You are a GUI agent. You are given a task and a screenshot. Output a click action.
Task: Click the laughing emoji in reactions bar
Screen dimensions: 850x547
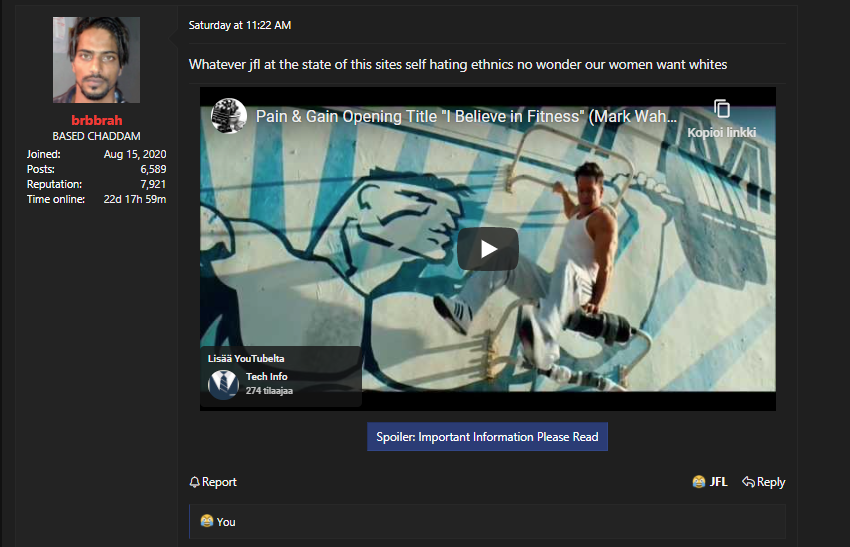207,521
